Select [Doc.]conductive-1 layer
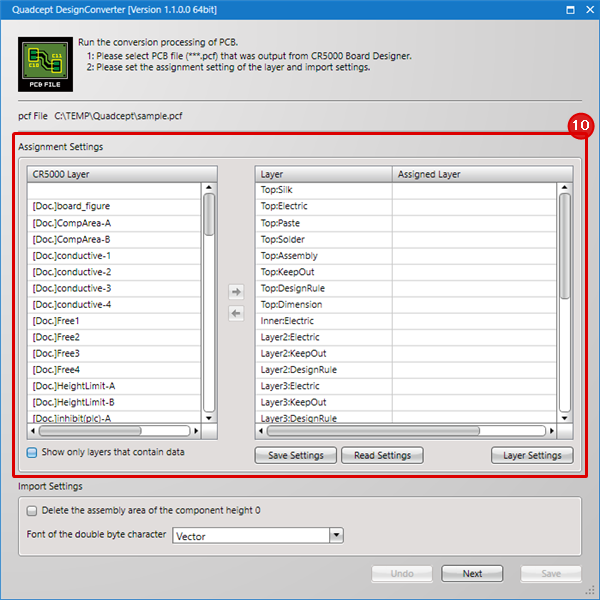 pyautogui.click(x=114, y=256)
